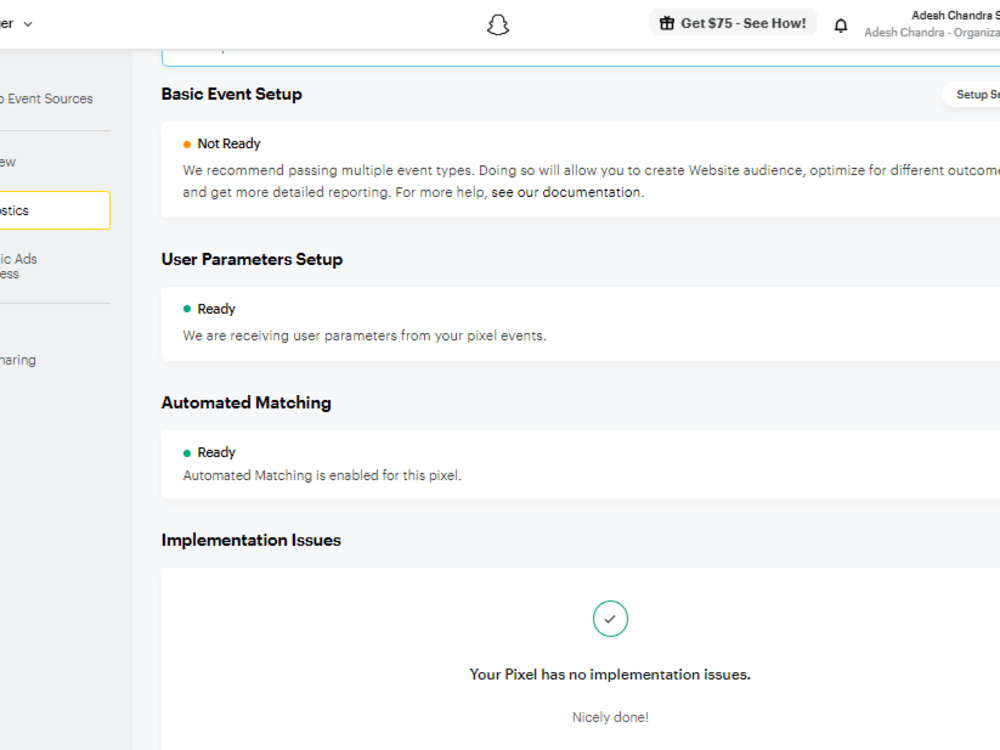1000x750 pixels.
Task: Click 'We are receiving user parameters' text
Action: click(x=365, y=335)
